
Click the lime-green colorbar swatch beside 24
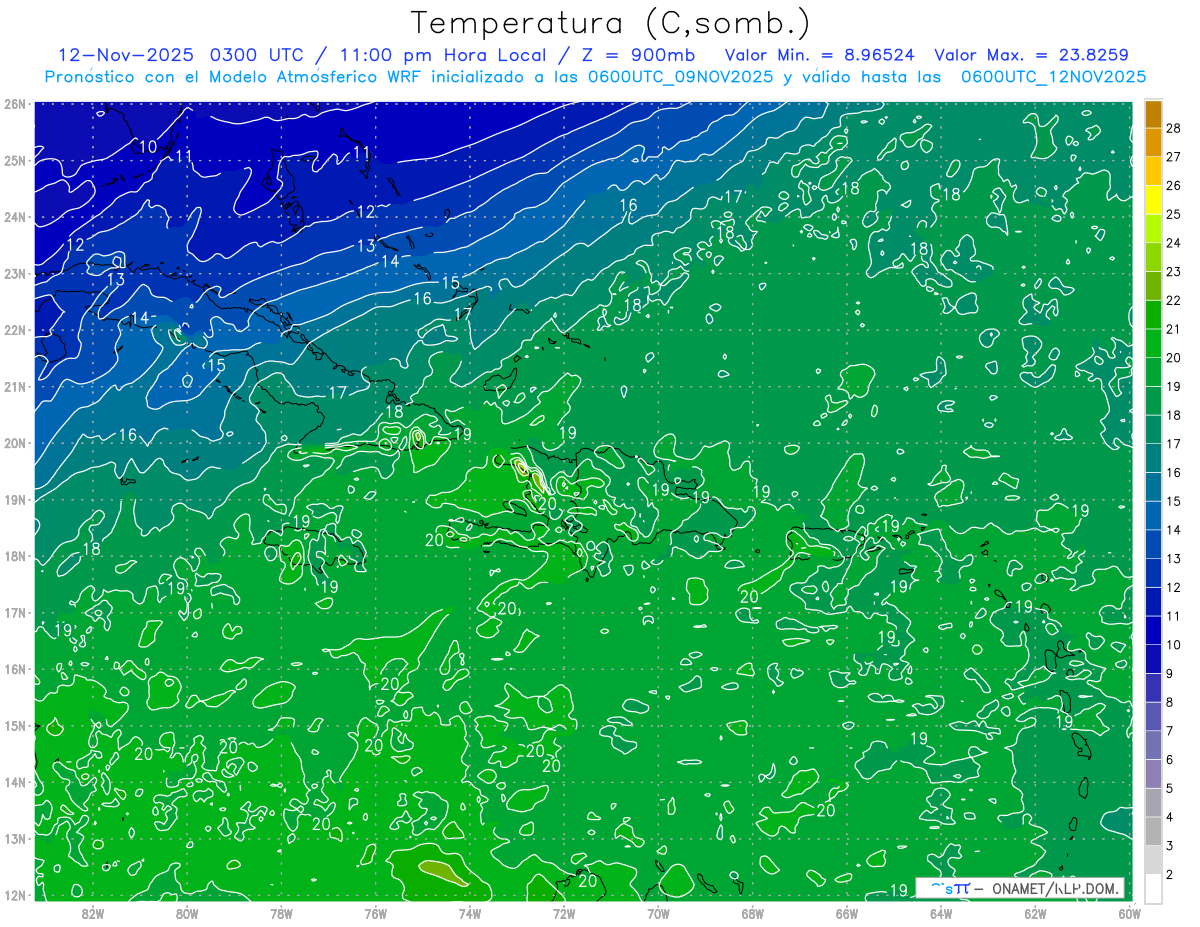1153,229
